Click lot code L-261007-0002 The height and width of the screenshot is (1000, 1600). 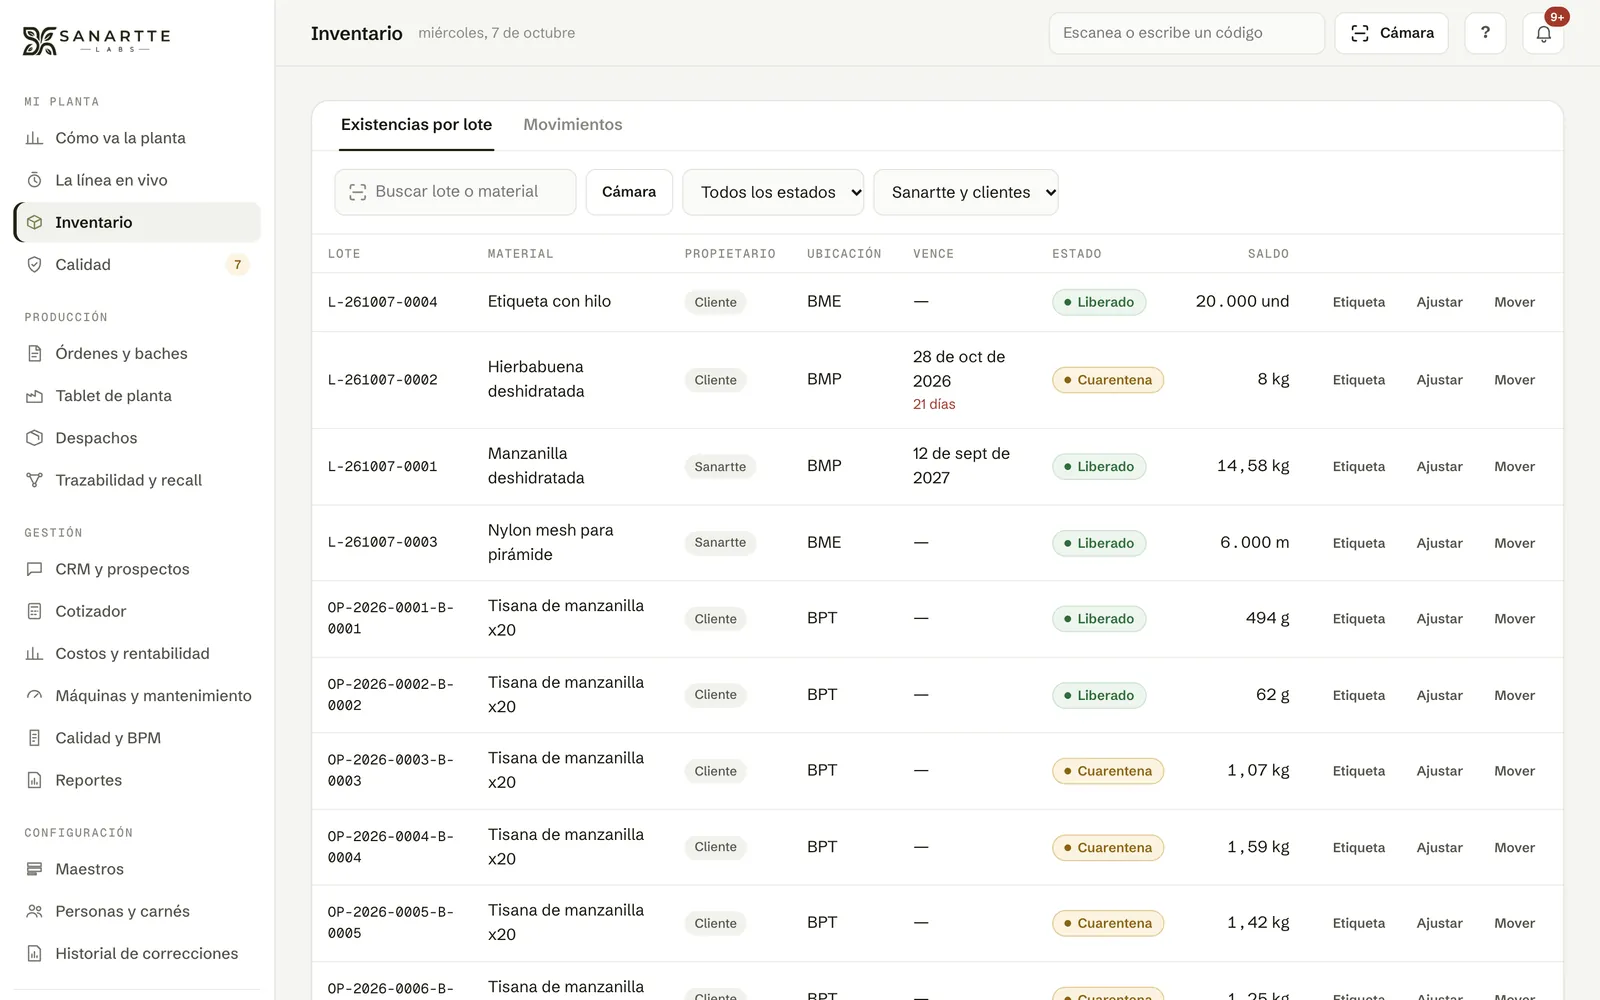(x=383, y=380)
